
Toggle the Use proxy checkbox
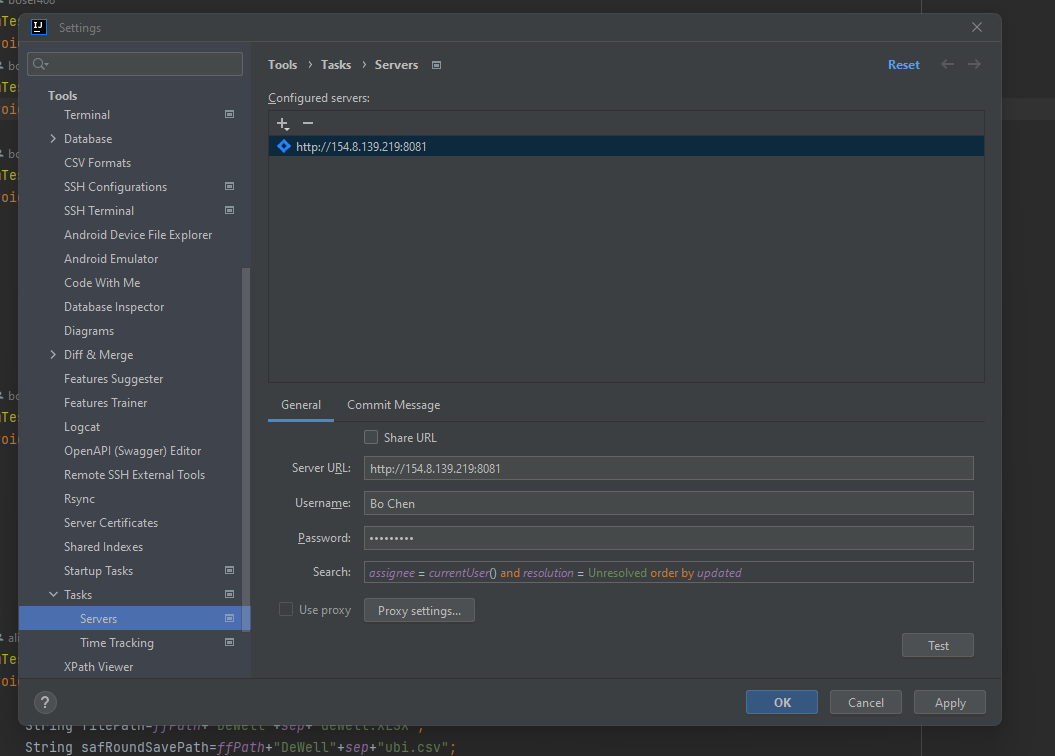click(x=286, y=609)
